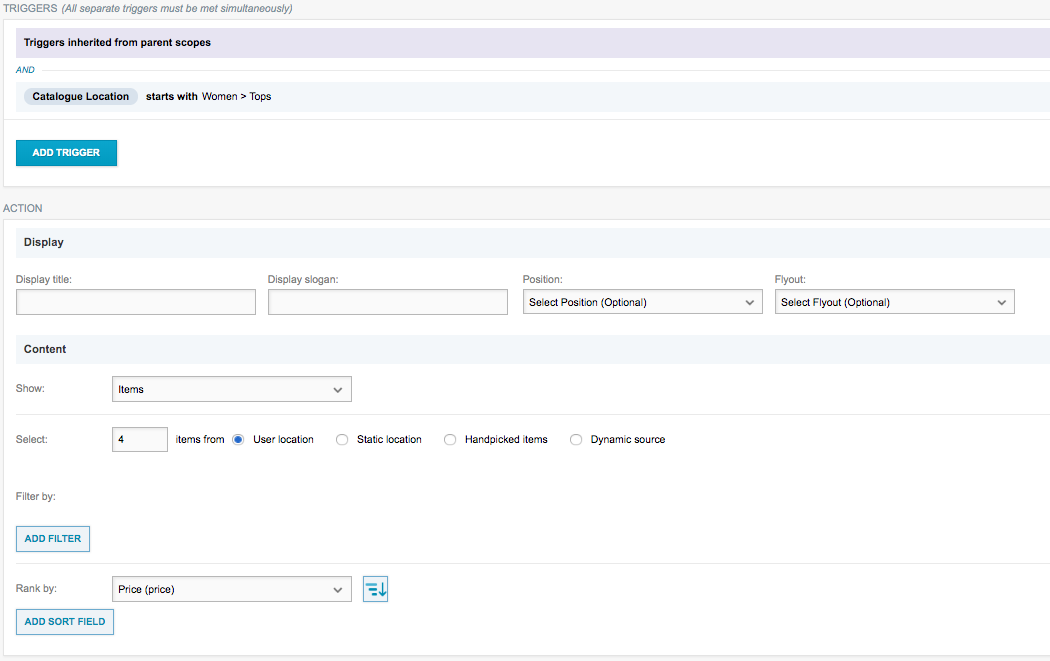Click the Display section header
The image size is (1050, 661).
533,242
